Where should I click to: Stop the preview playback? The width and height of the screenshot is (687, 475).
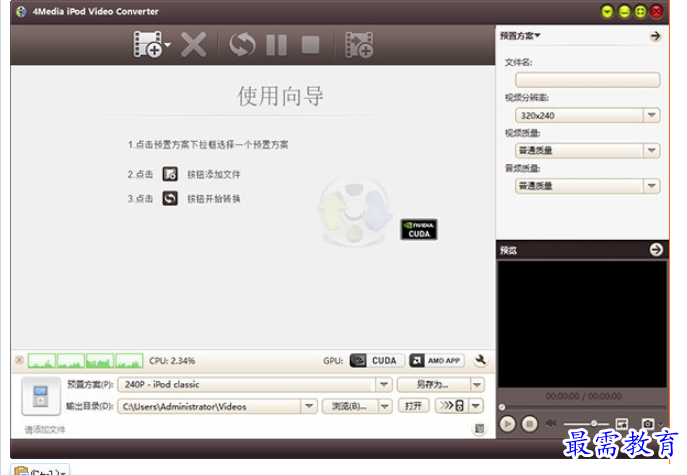click(529, 424)
